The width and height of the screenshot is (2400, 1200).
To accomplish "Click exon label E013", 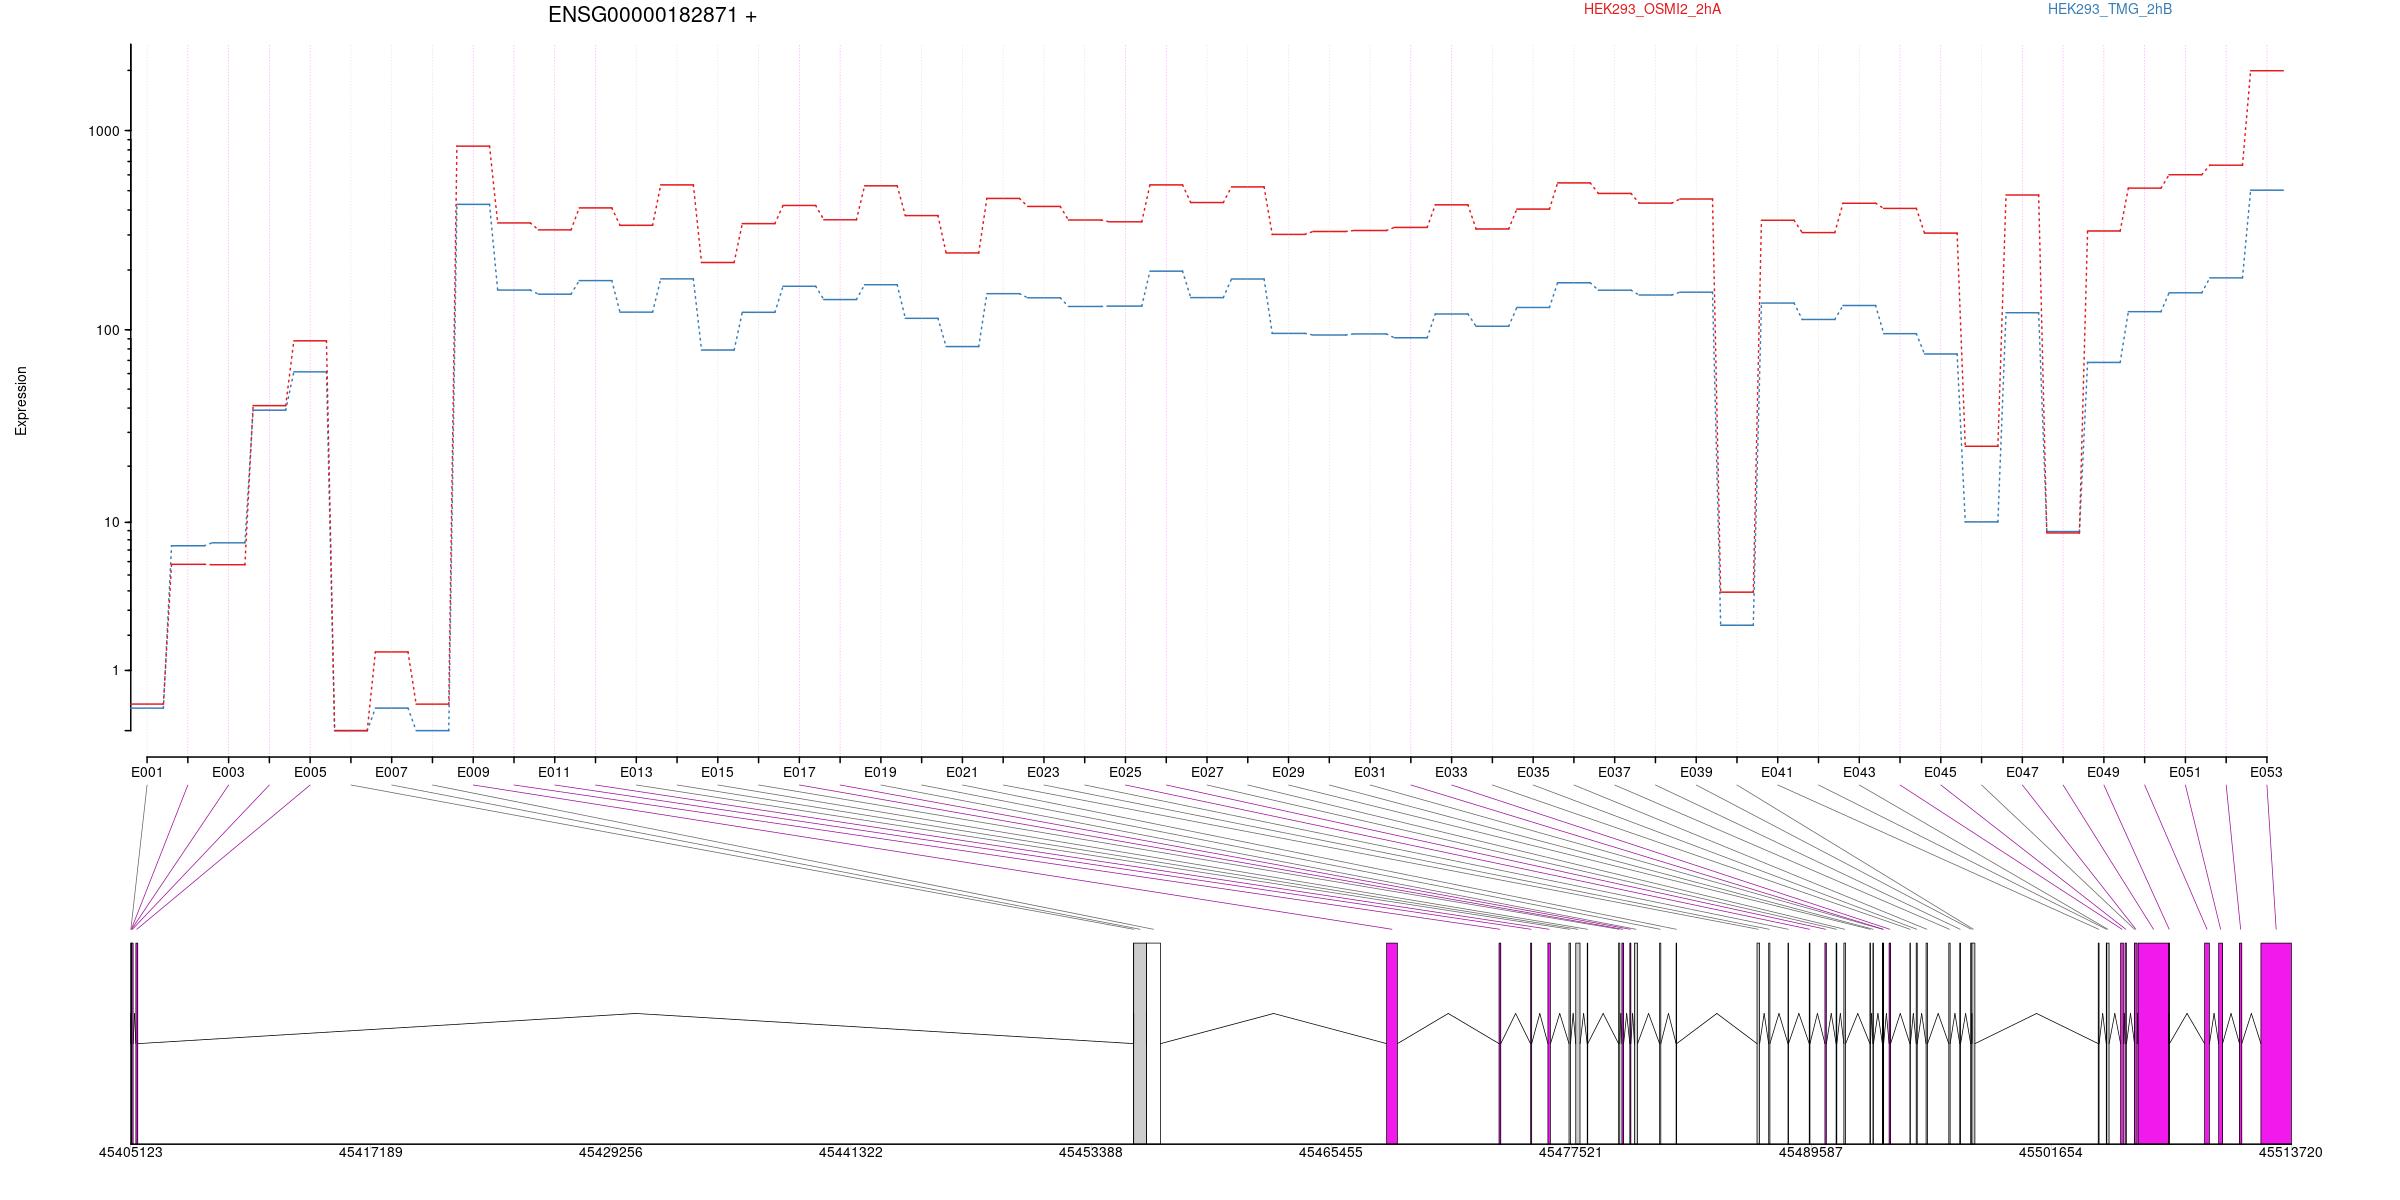I will click(636, 772).
